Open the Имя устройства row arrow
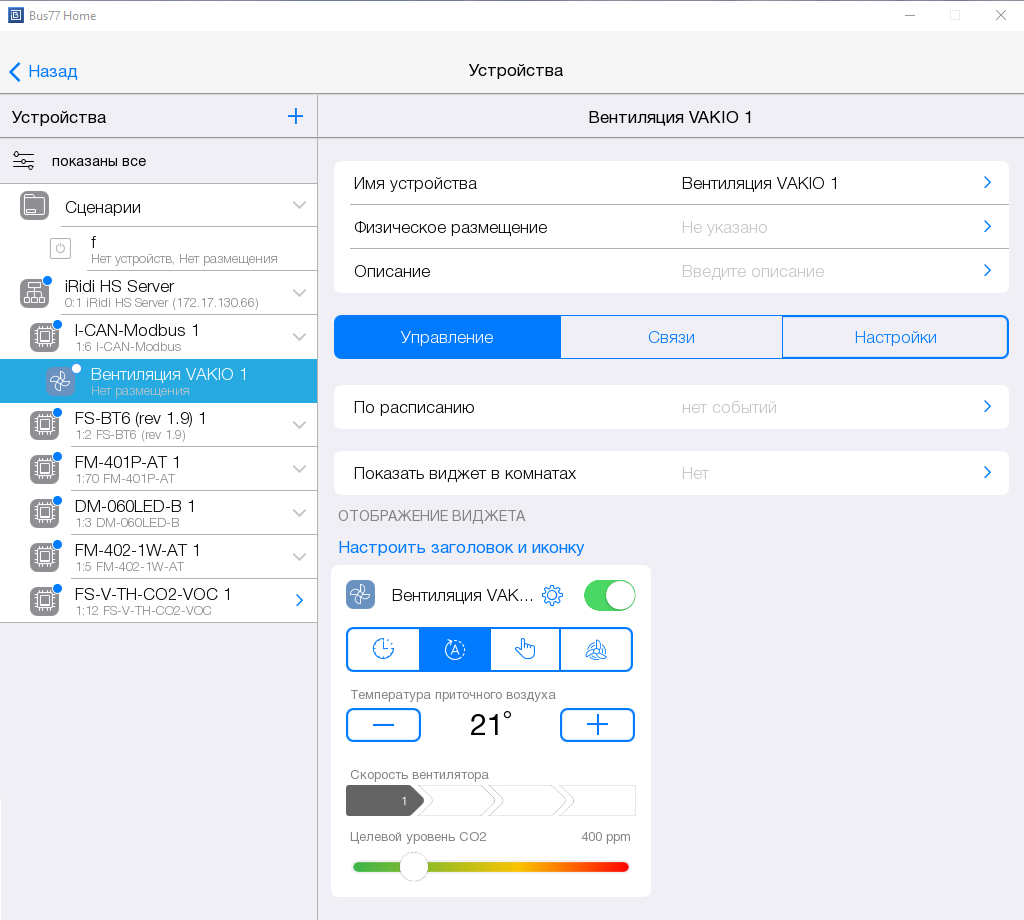The width and height of the screenshot is (1024, 920). pos(987,182)
